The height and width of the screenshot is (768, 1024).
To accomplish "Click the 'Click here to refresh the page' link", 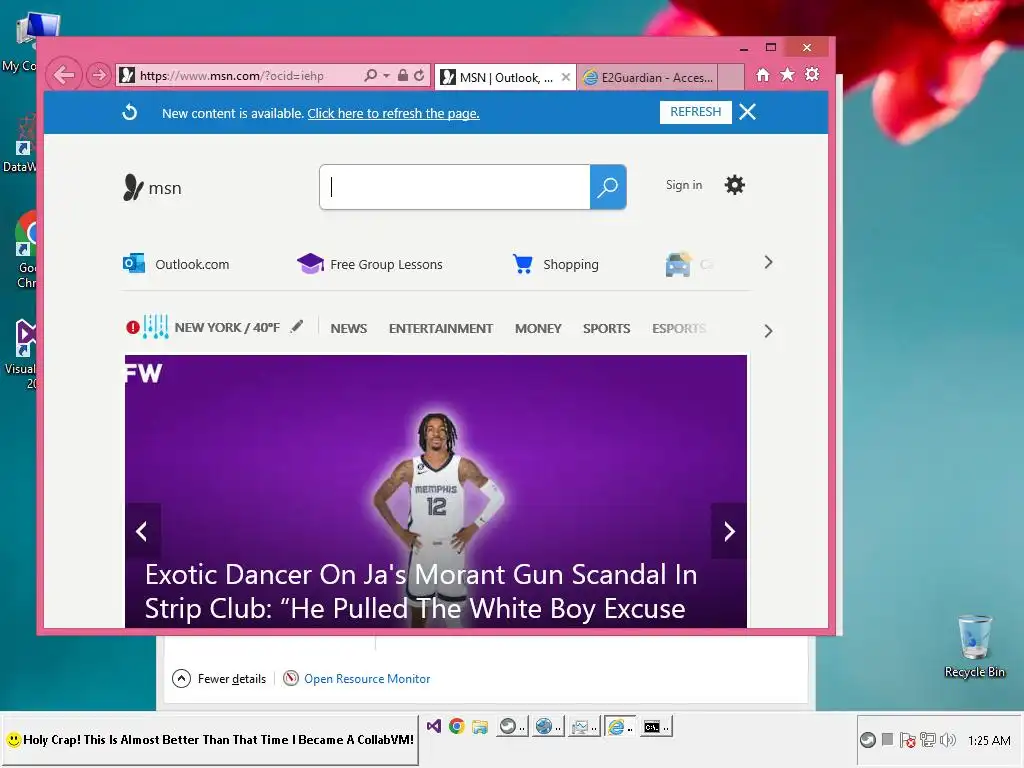I will (x=393, y=114).
